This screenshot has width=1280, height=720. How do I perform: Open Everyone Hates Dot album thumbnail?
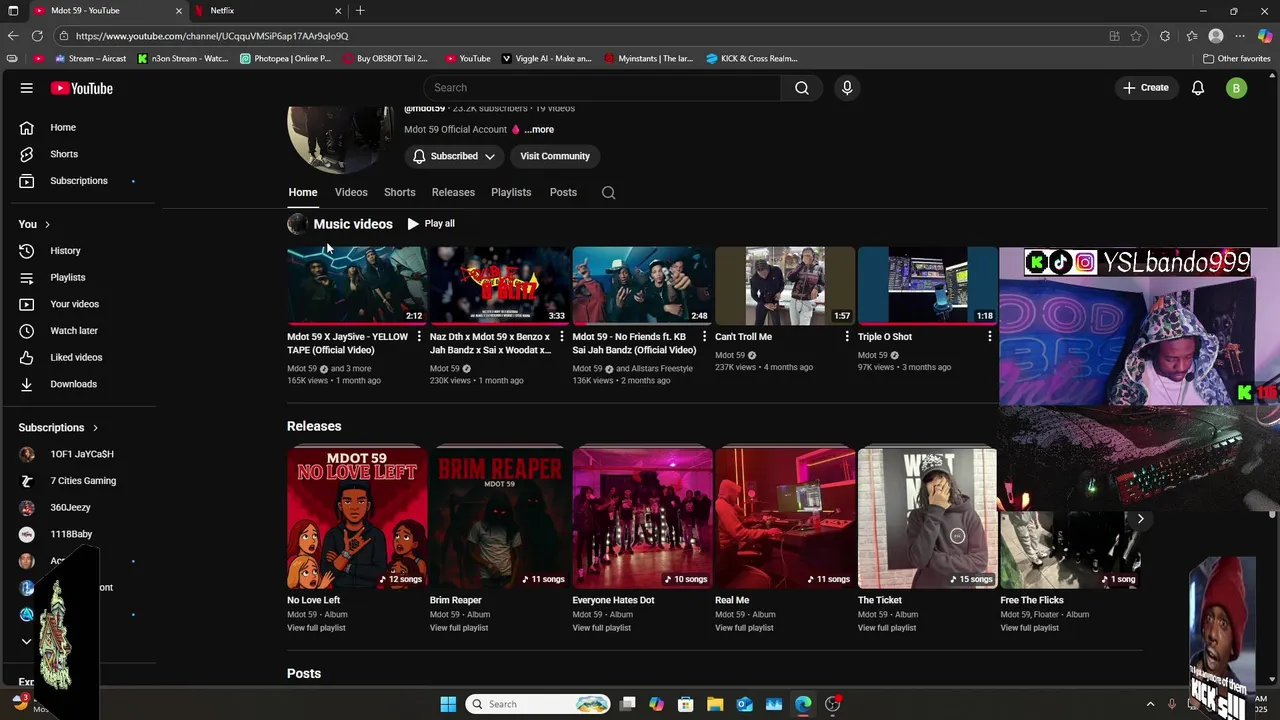(642, 518)
